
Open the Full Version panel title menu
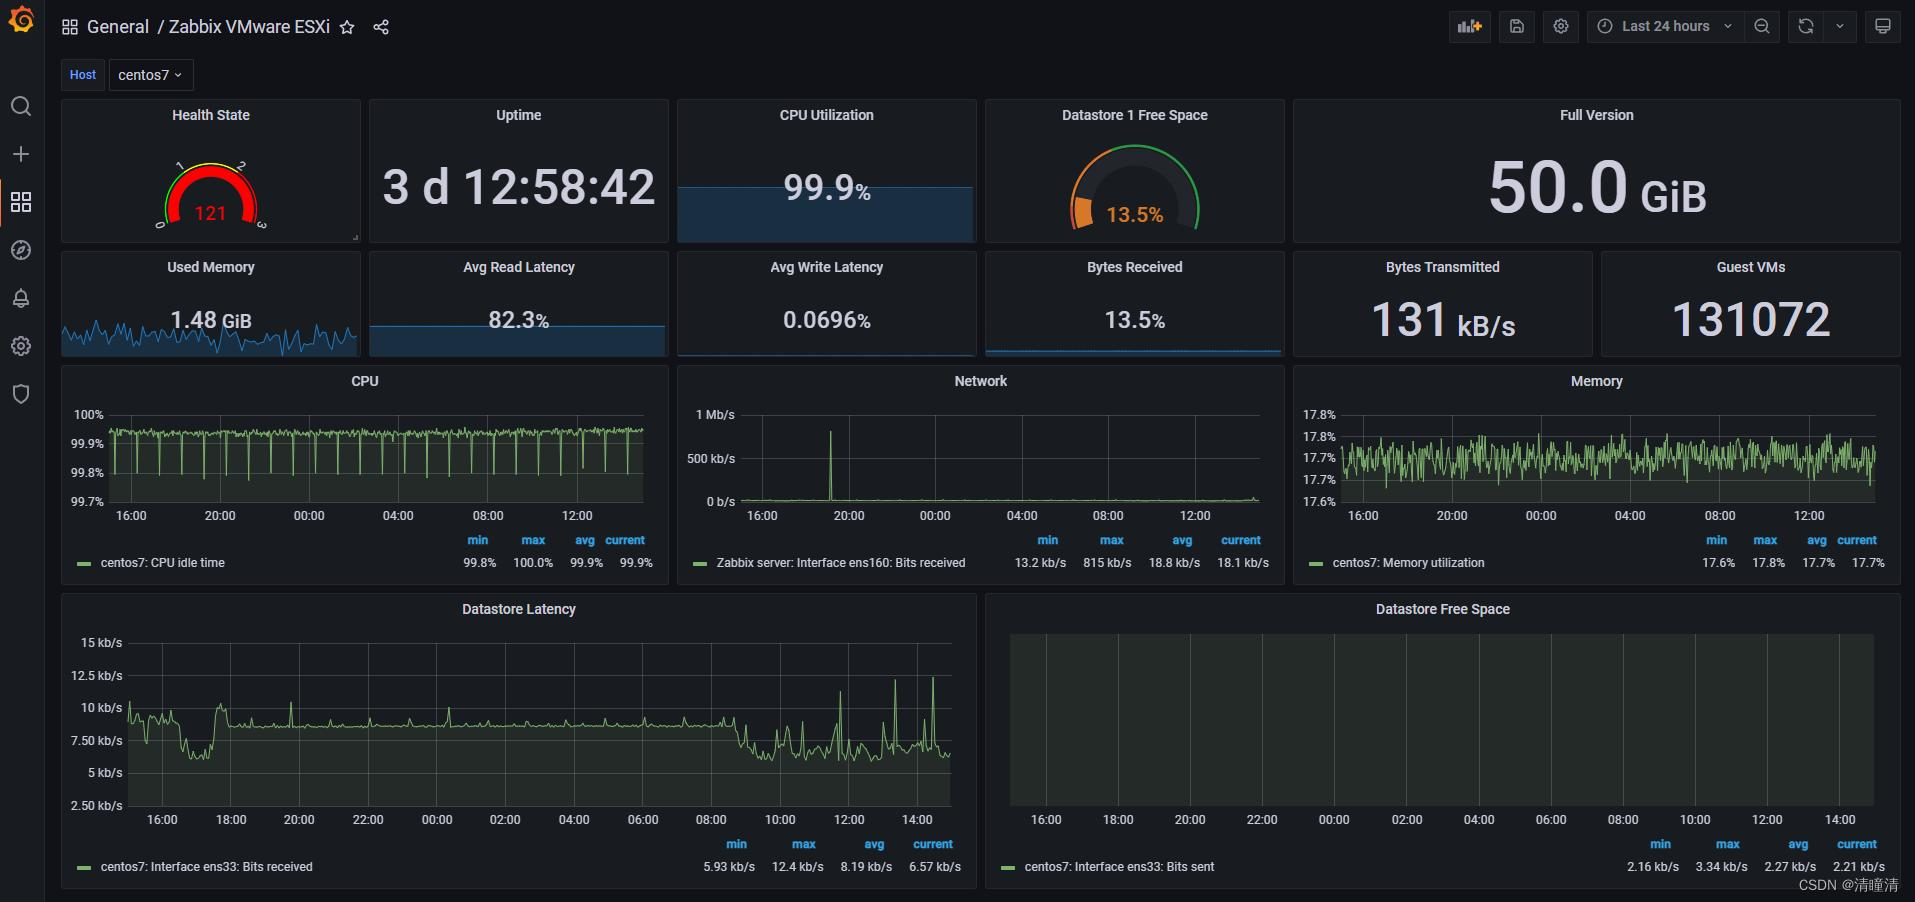(1597, 115)
